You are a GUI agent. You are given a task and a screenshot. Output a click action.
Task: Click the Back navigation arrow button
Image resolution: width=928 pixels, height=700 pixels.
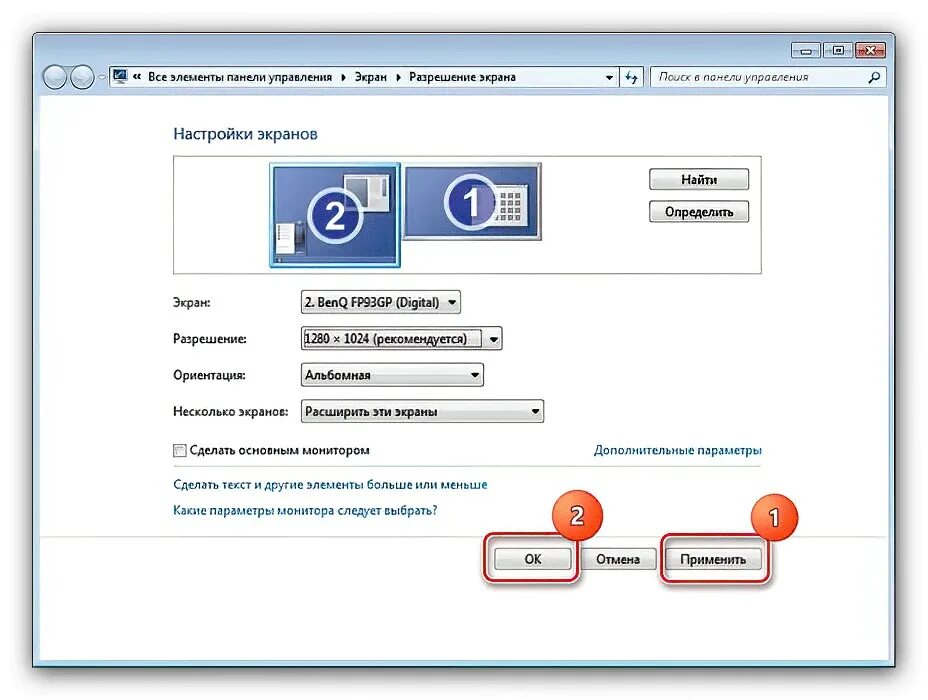[x=54, y=77]
